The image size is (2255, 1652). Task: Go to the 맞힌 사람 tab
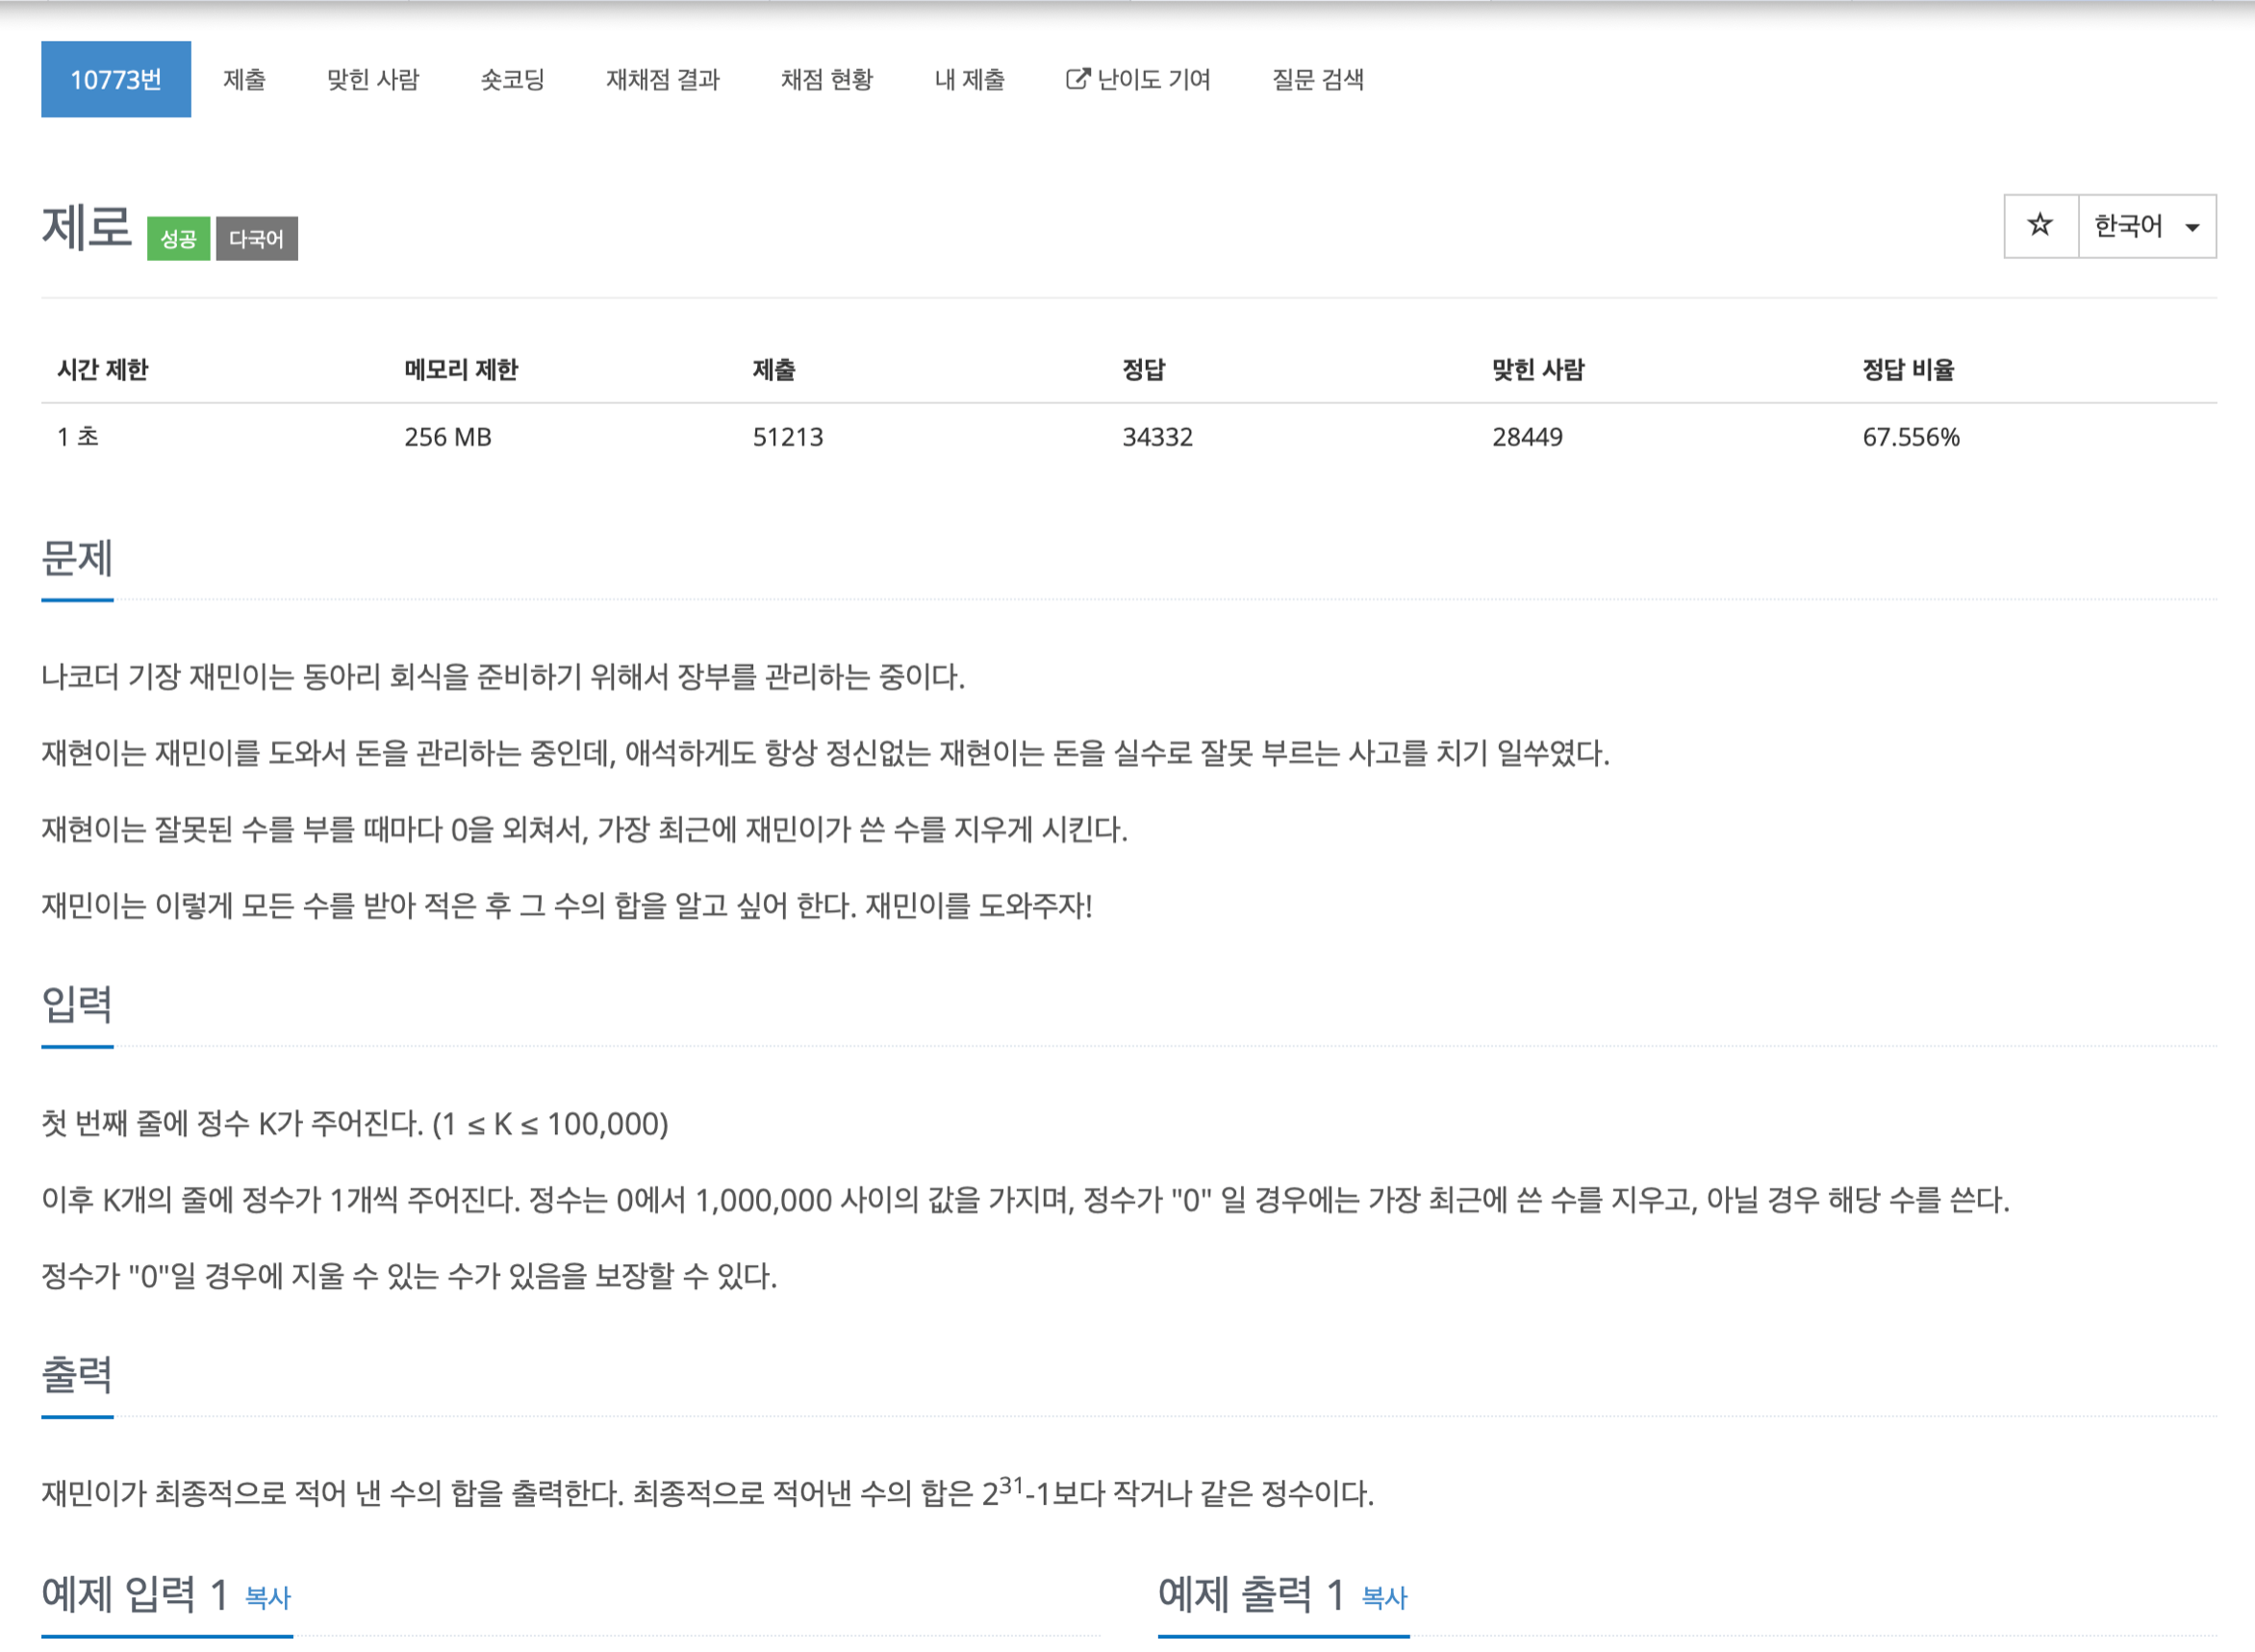[x=373, y=79]
